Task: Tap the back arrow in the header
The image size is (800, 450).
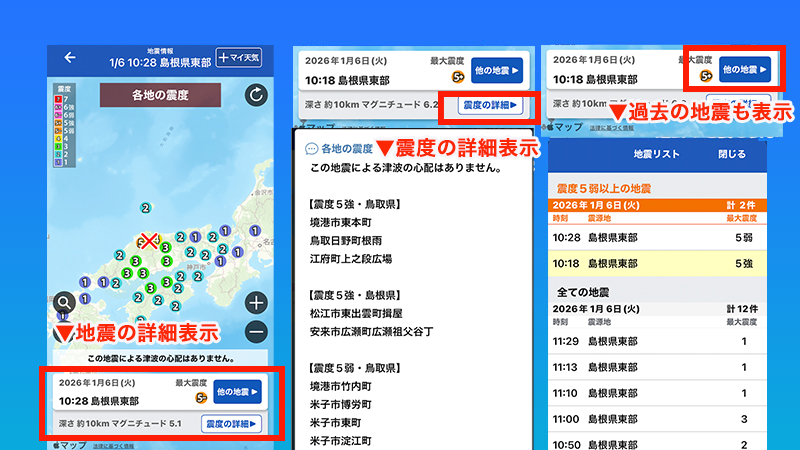Action: pyautogui.click(x=69, y=58)
